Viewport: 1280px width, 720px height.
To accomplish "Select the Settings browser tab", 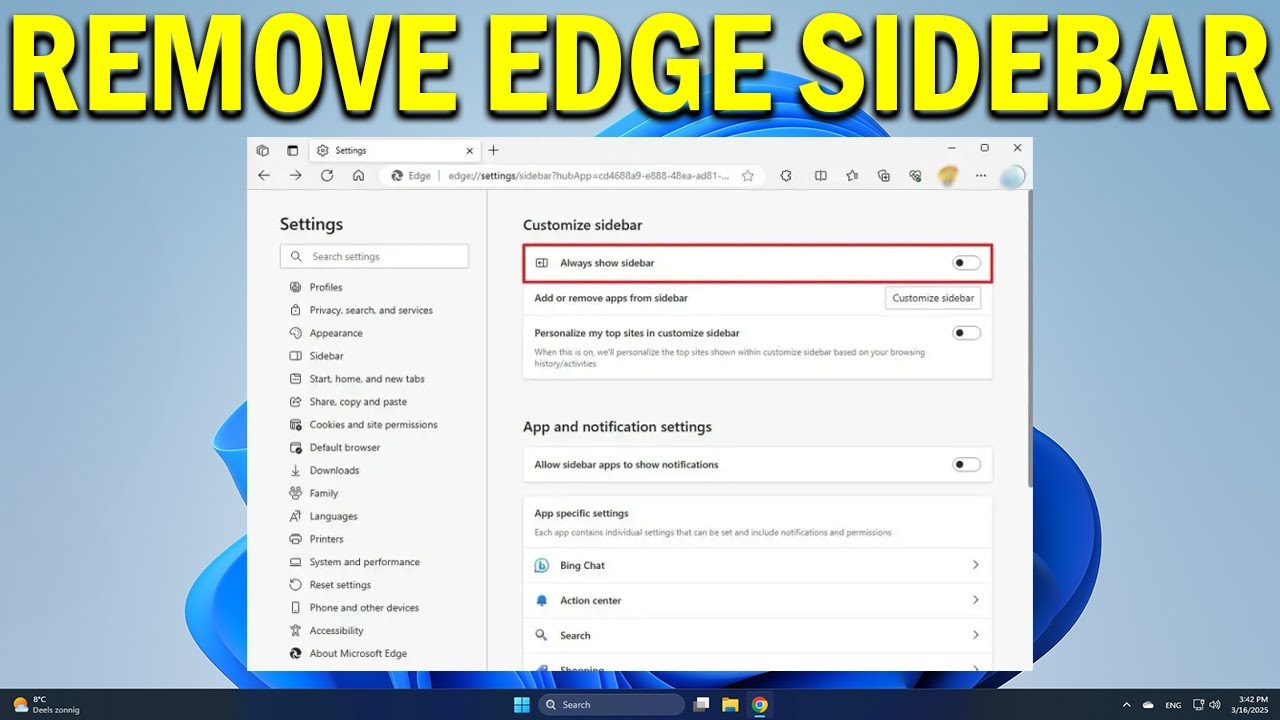I will pos(395,150).
